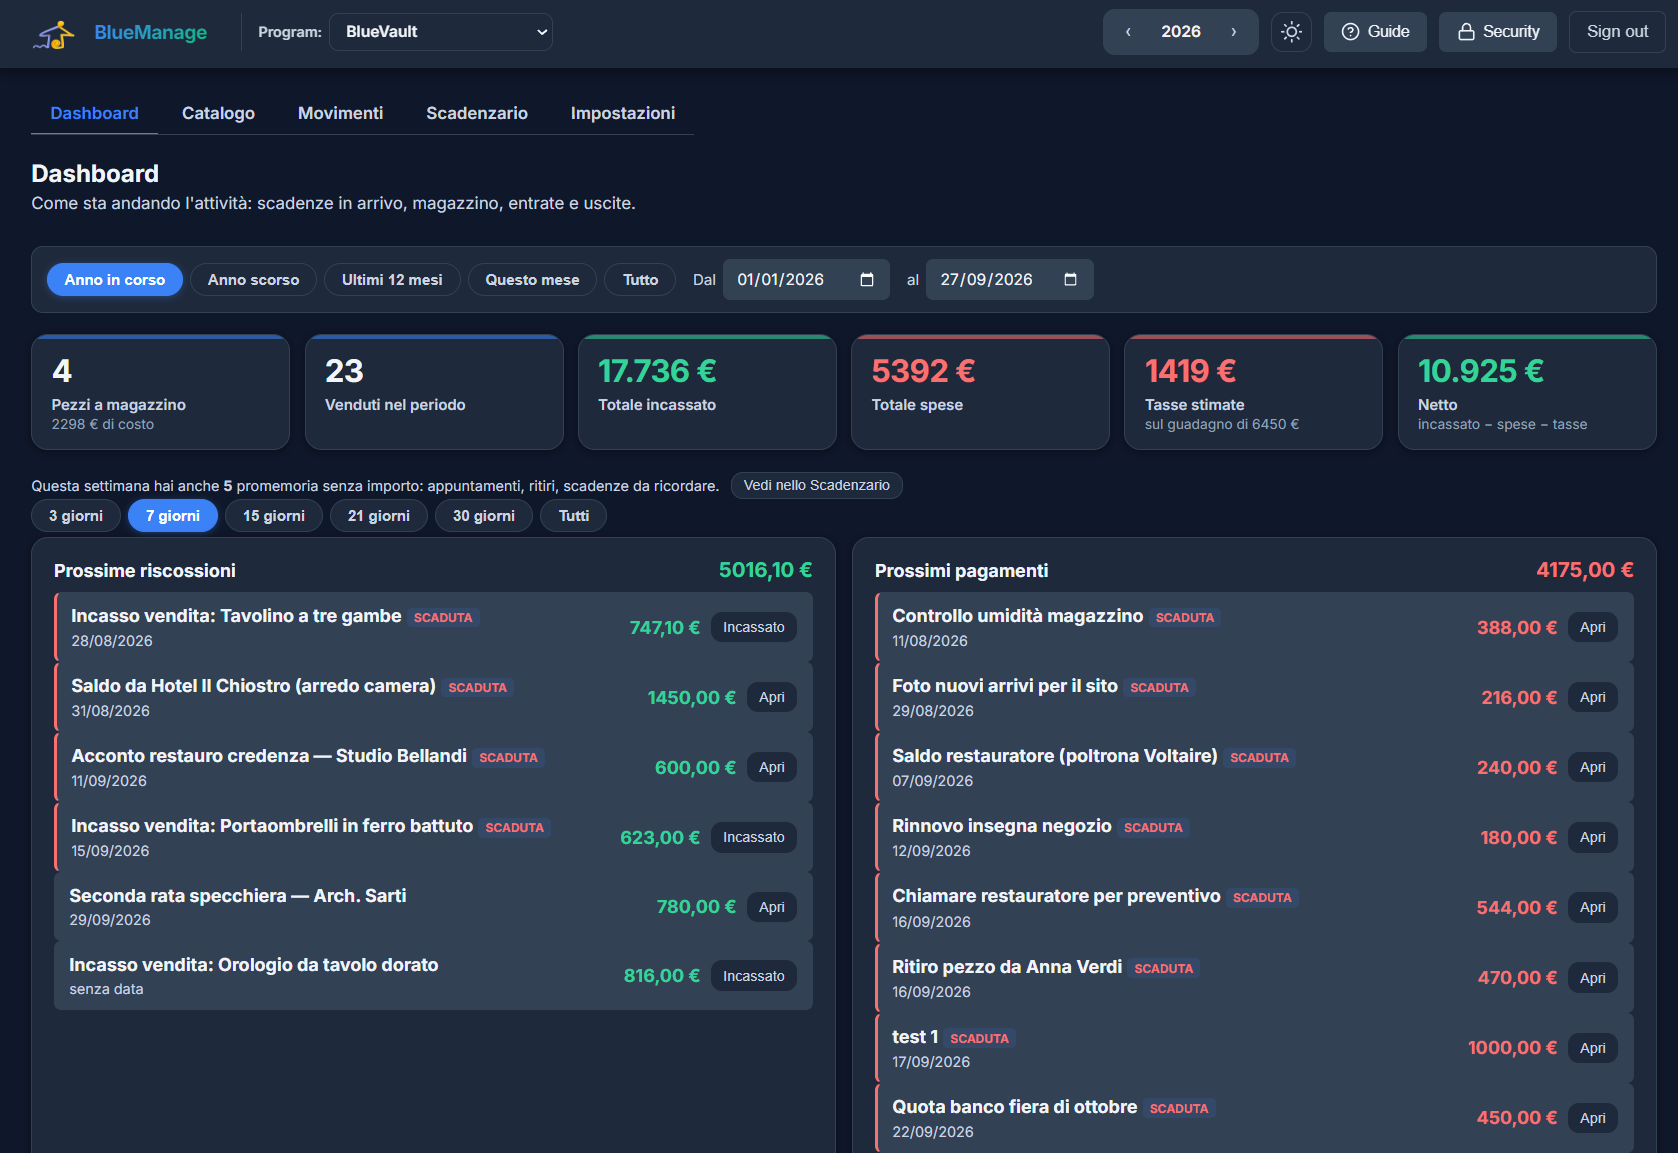Open the Guide help button
The height and width of the screenshot is (1153, 1678).
tap(1375, 32)
